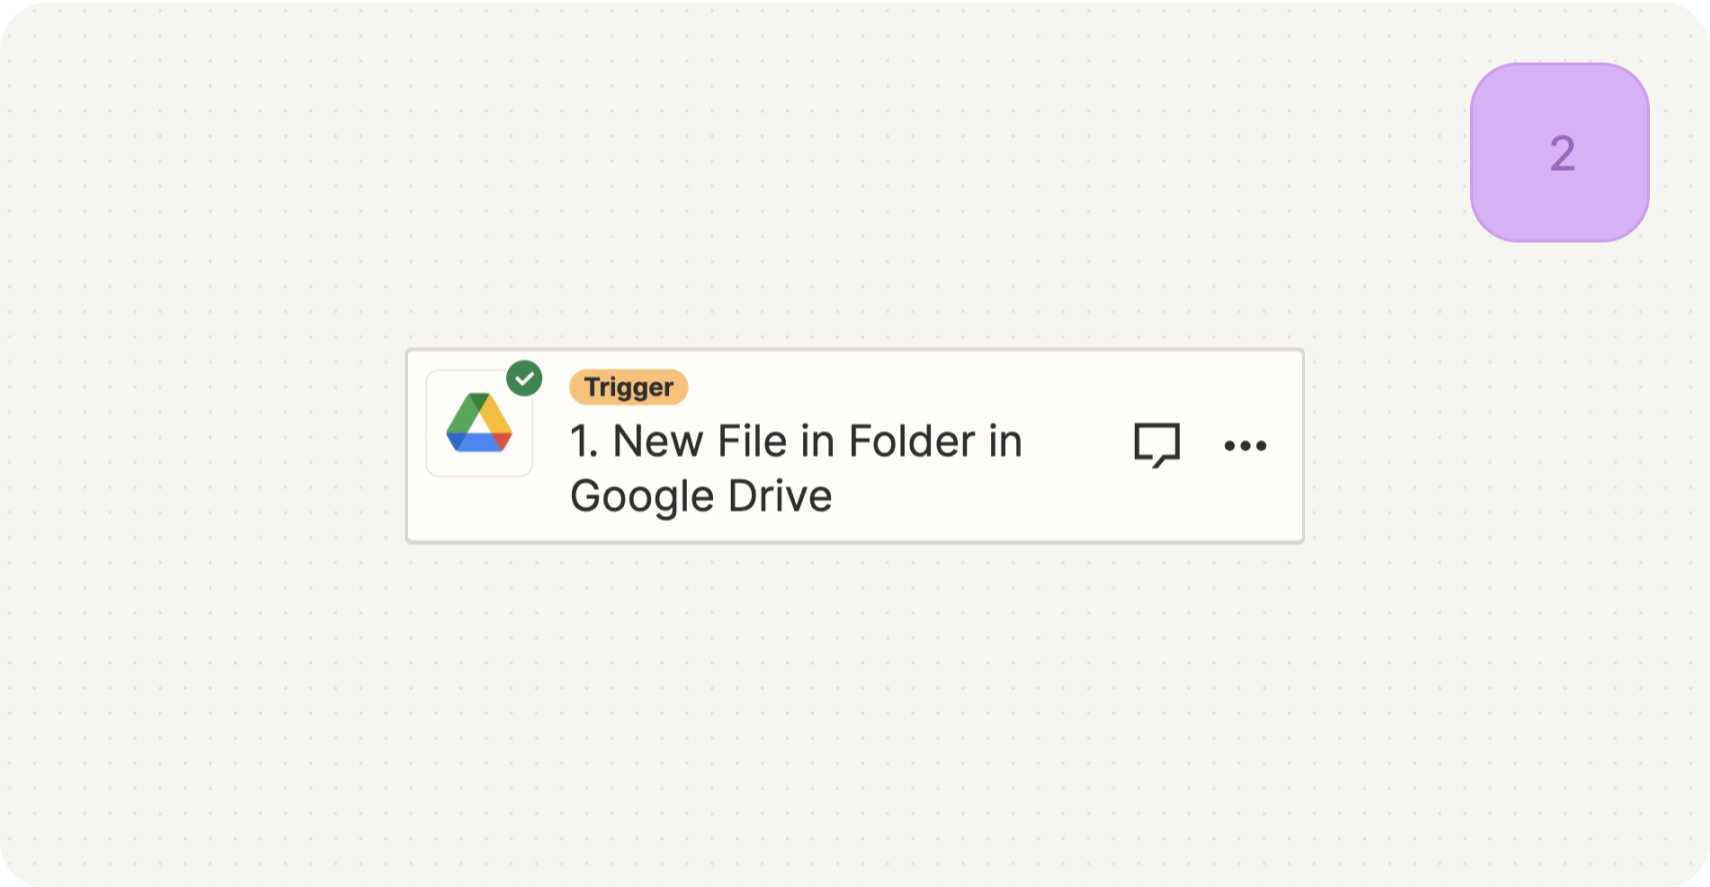
Task: Open the step comment bubble icon
Action: coord(1157,445)
